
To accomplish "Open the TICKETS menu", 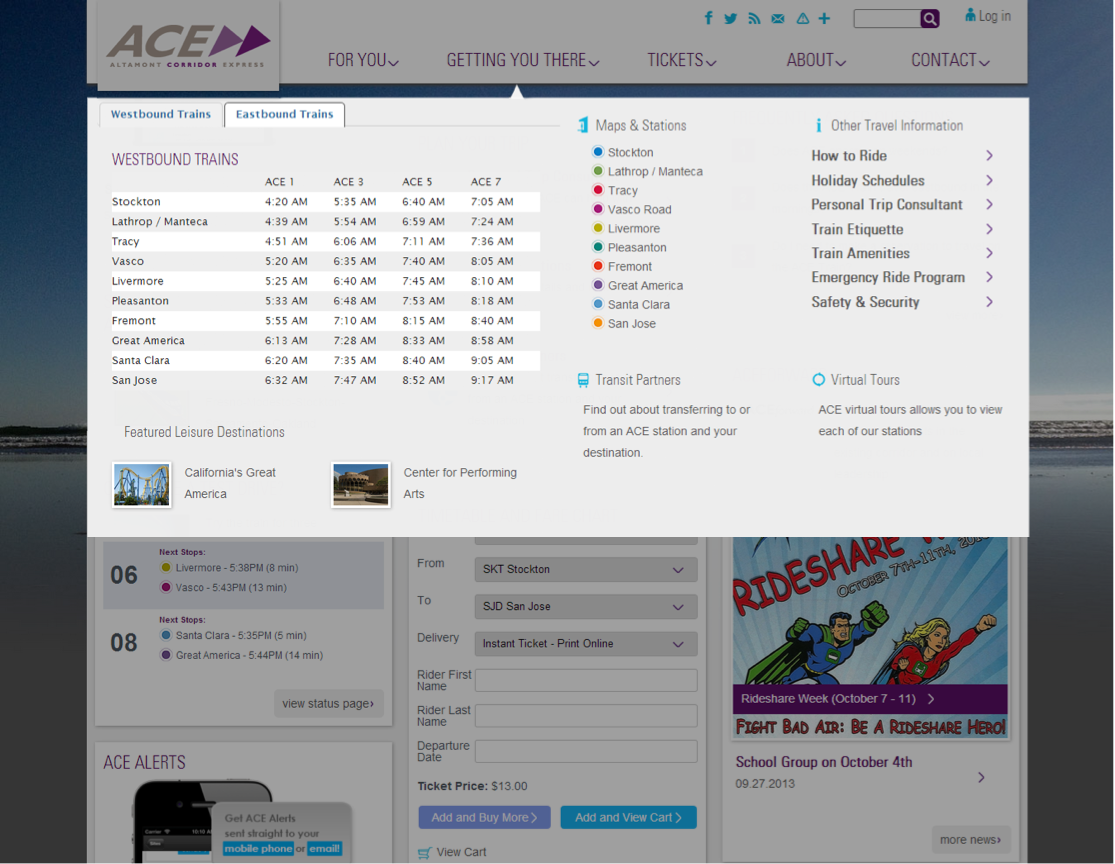I will click(681, 60).
